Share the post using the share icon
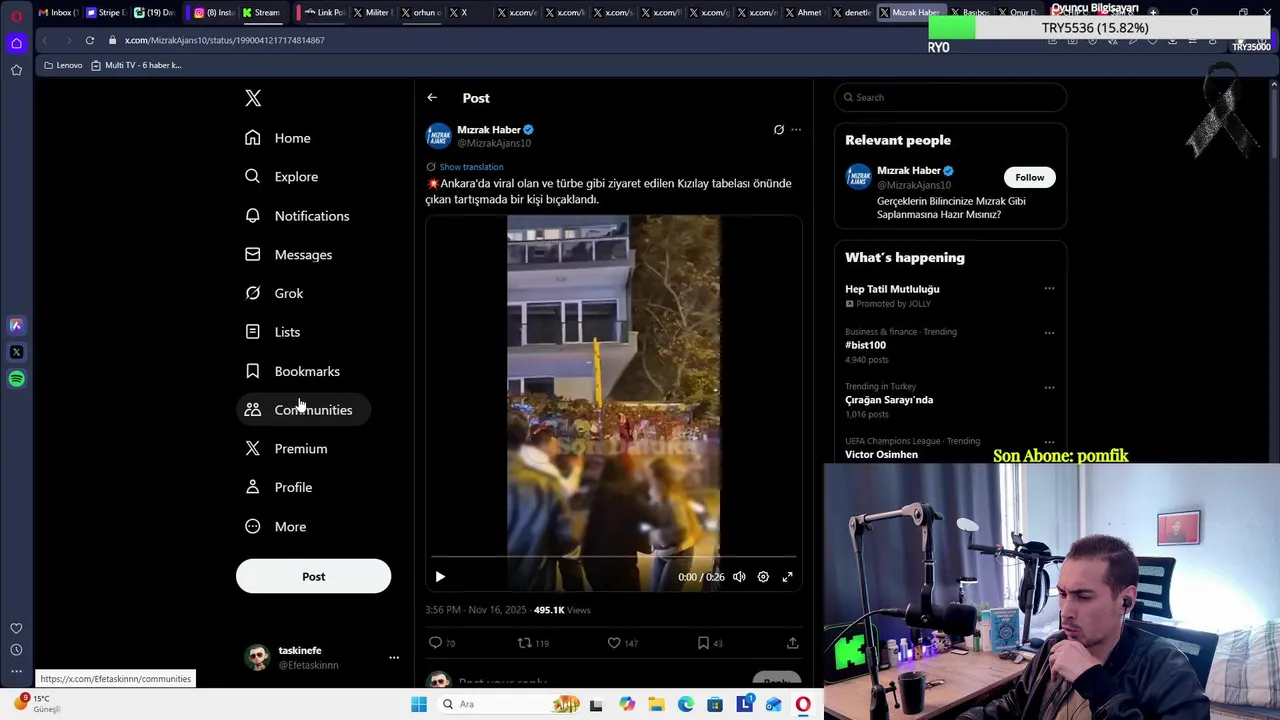Image resolution: width=1280 pixels, height=720 pixels. pos(792,643)
